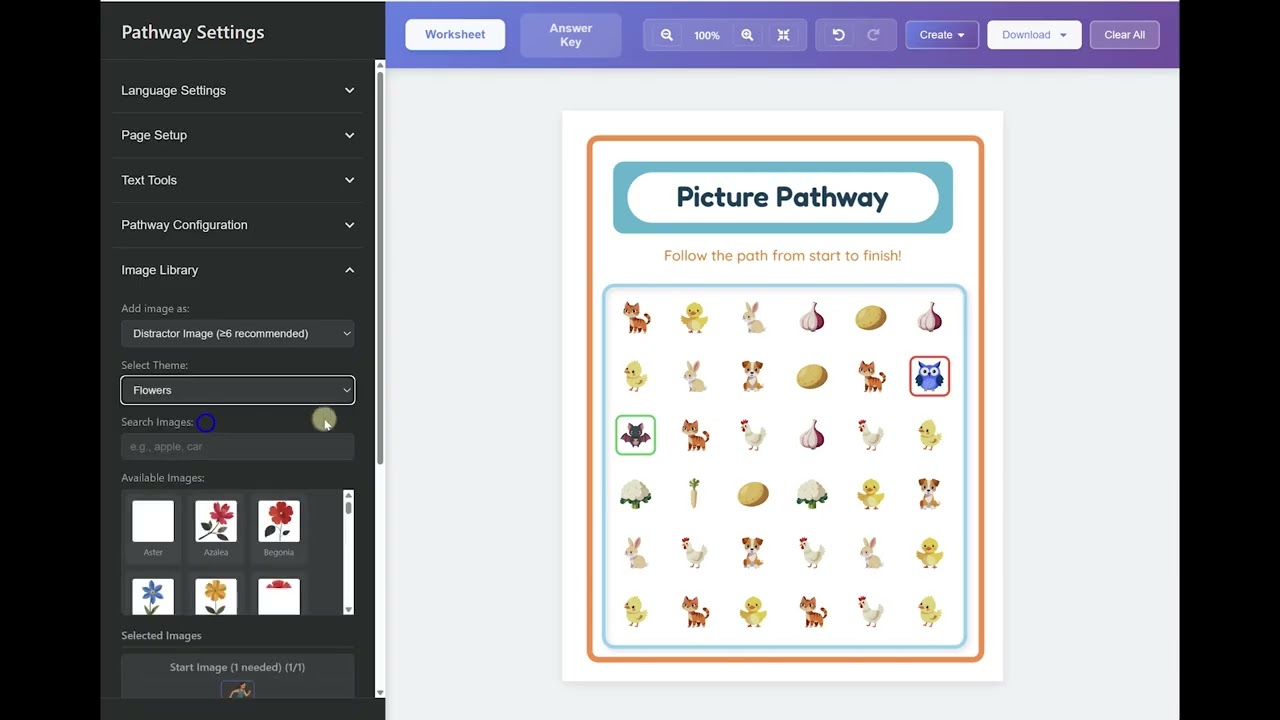This screenshot has height=720, width=1280.
Task: Click the 'Pathway Settings' panel heading
Action: click(x=193, y=32)
